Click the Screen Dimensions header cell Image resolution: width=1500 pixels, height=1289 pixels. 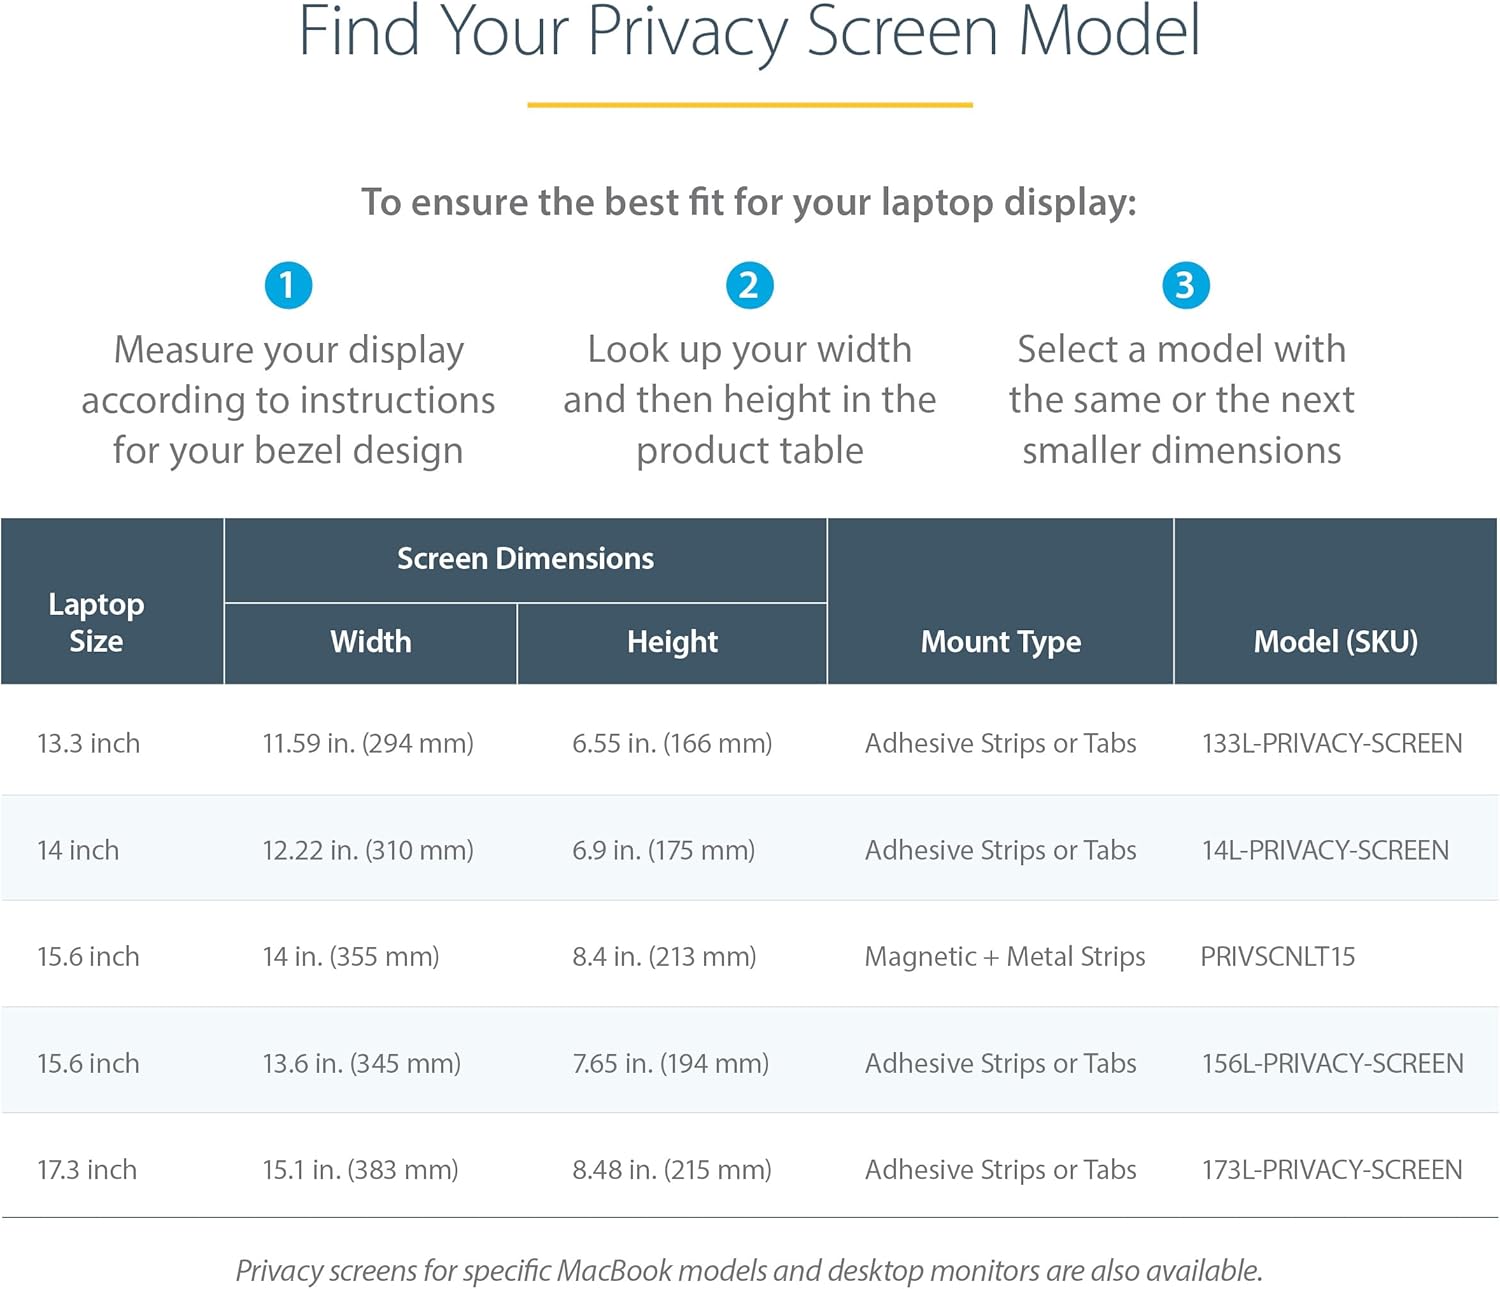pos(525,558)
